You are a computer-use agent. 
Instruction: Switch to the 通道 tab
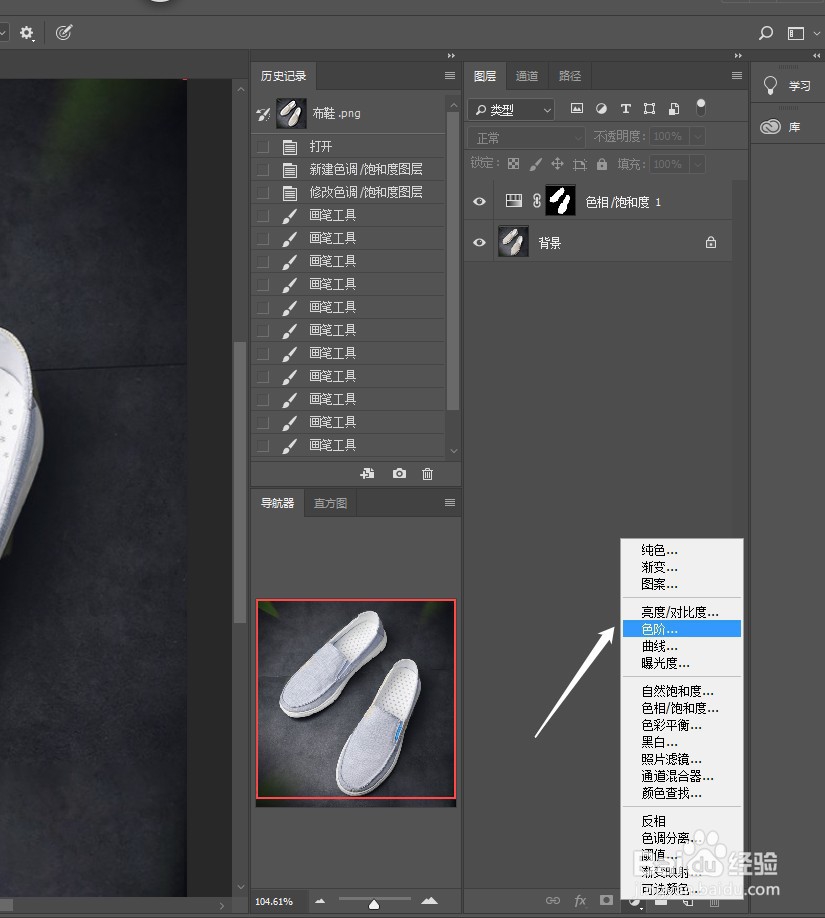(x=527, y=75)
